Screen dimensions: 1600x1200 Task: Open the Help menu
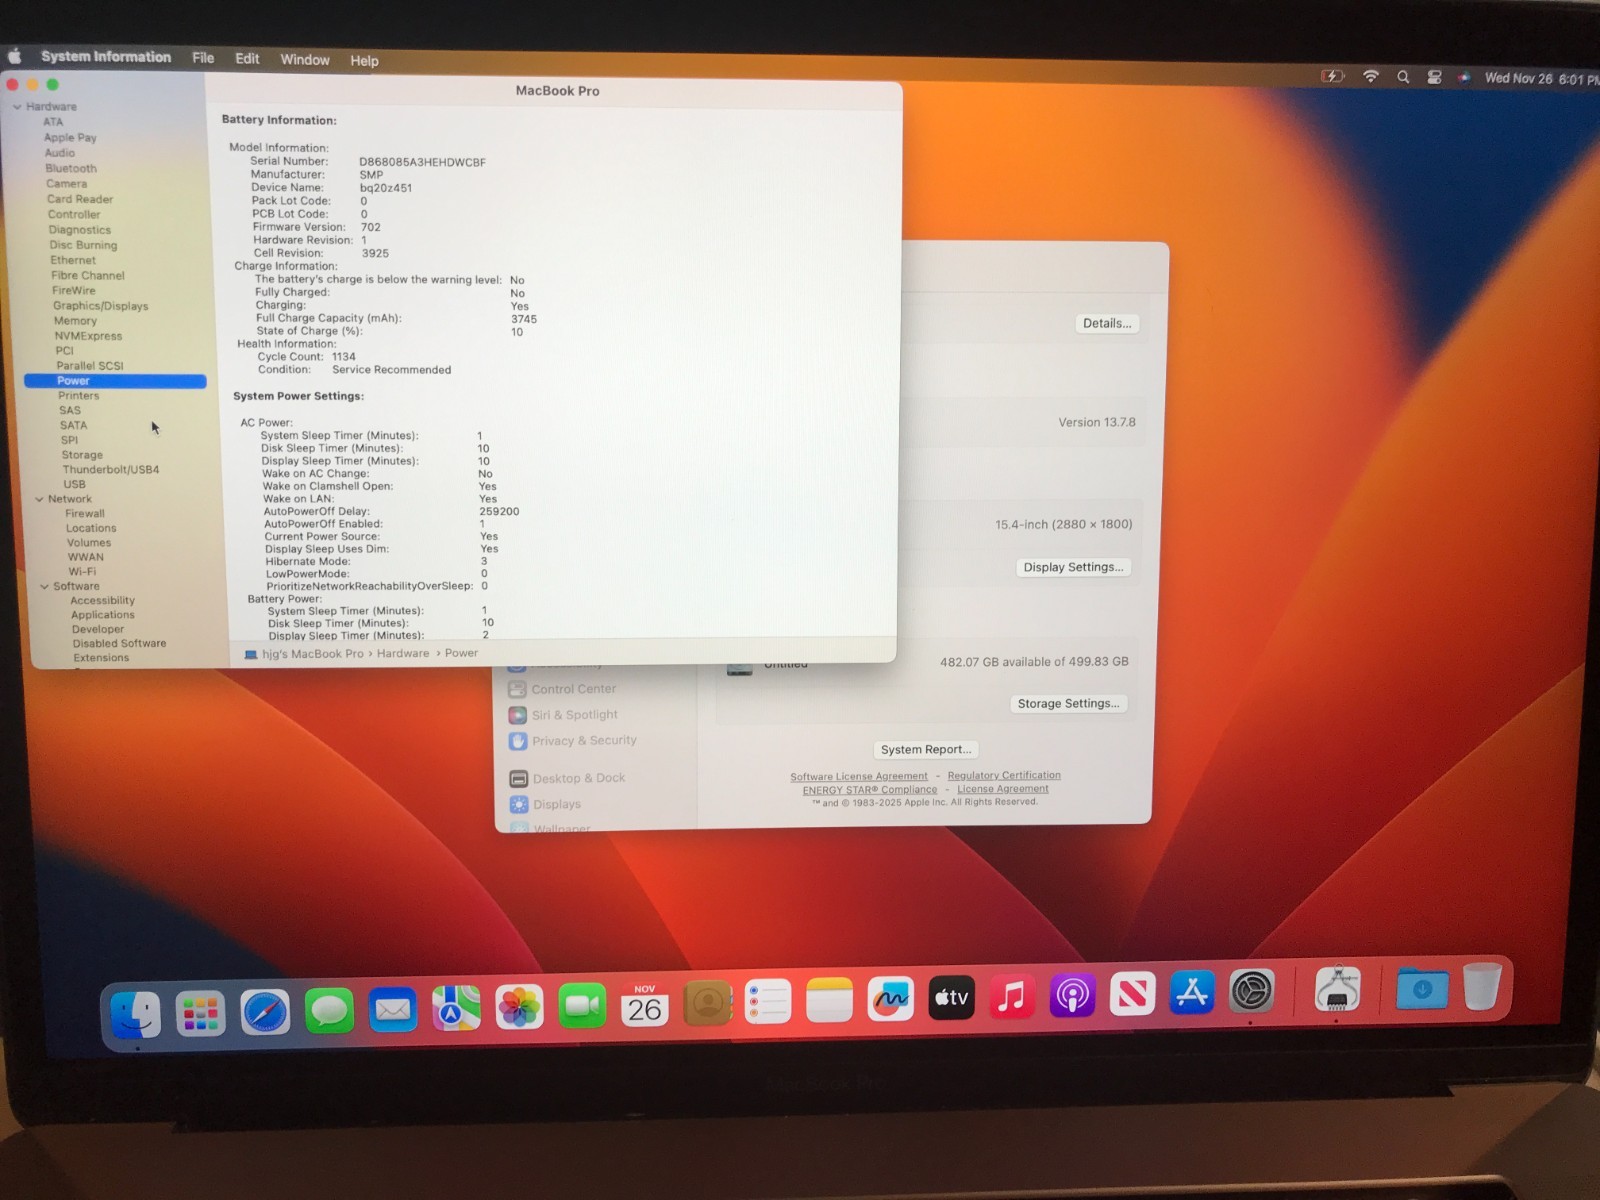364,61
